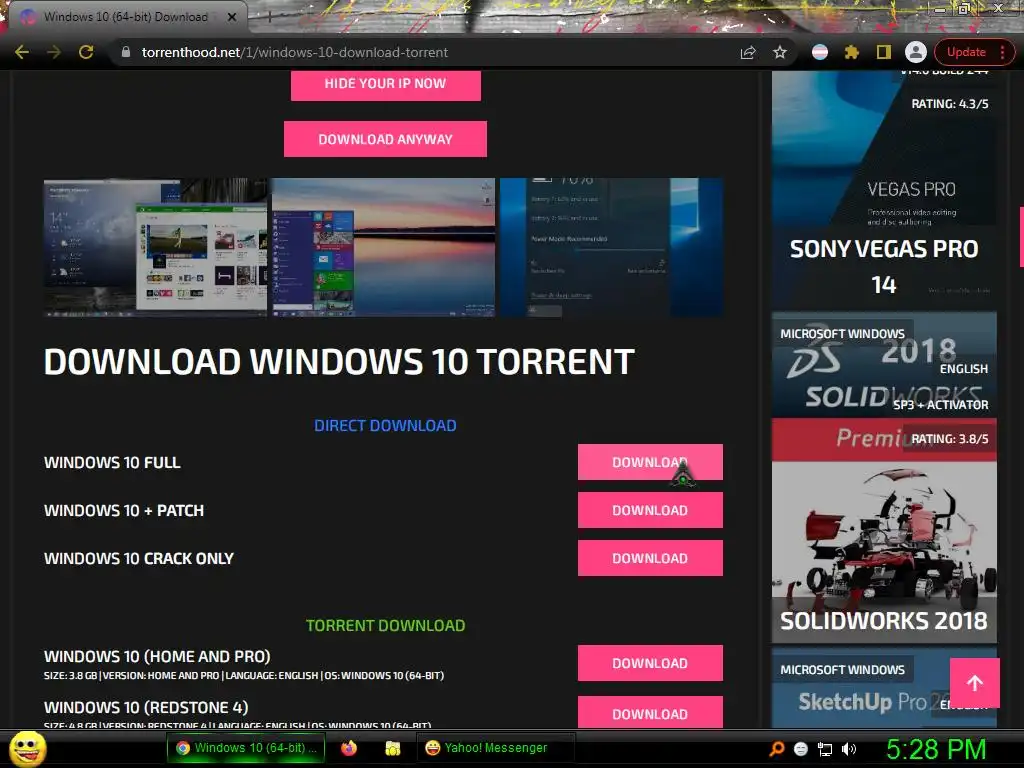Click the page's pink vertical scrollbar thumb
Viewport: 1024px width, 768px height.
[x=1021, y=236]
